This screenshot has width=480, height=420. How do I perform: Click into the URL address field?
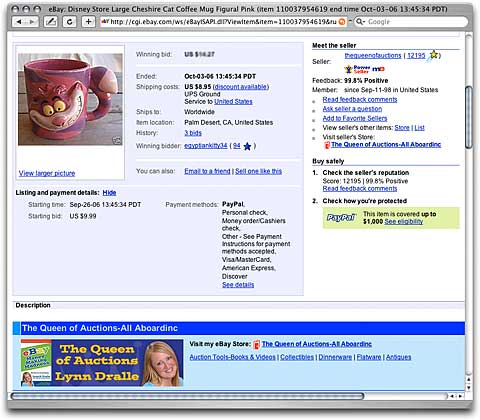223,22
